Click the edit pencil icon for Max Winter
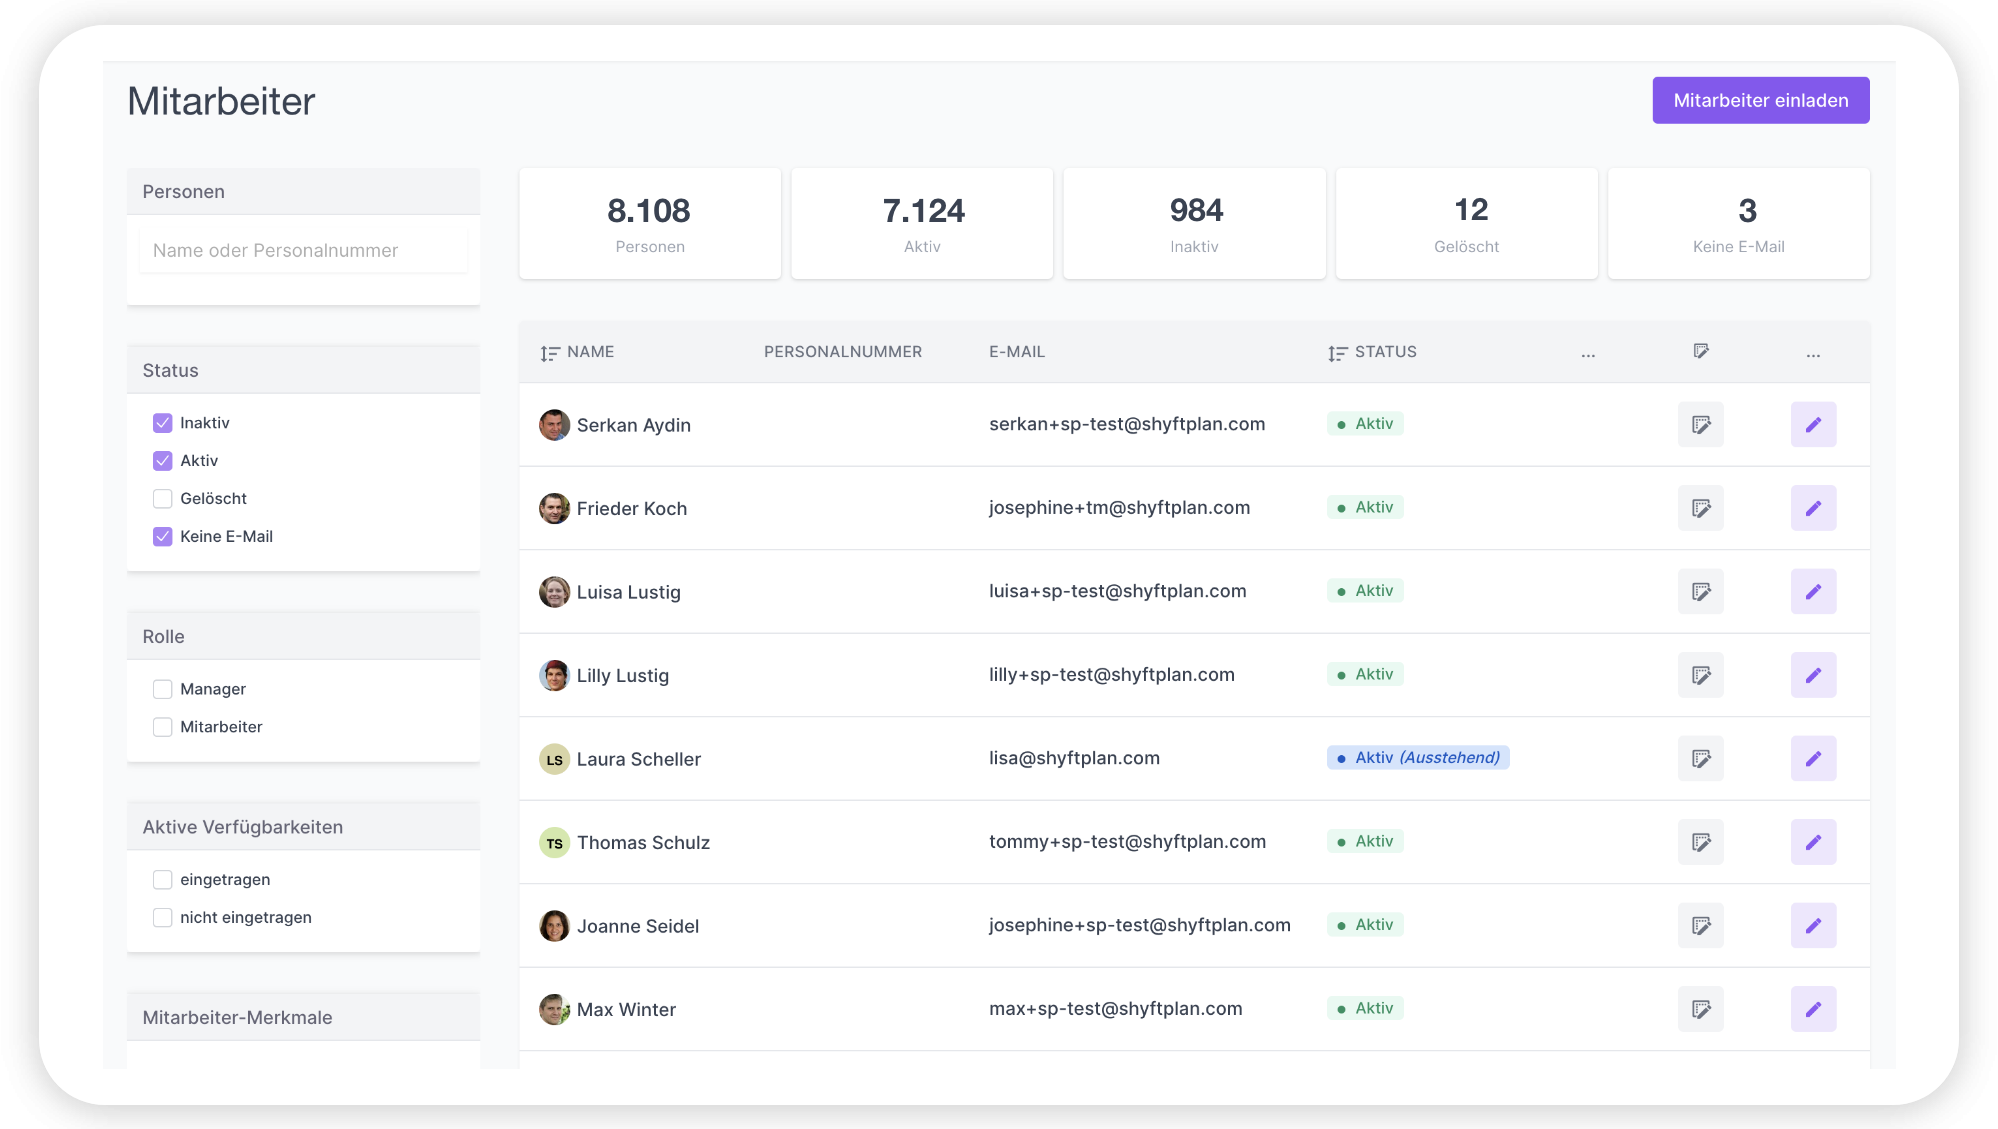 [1812, 1009]
